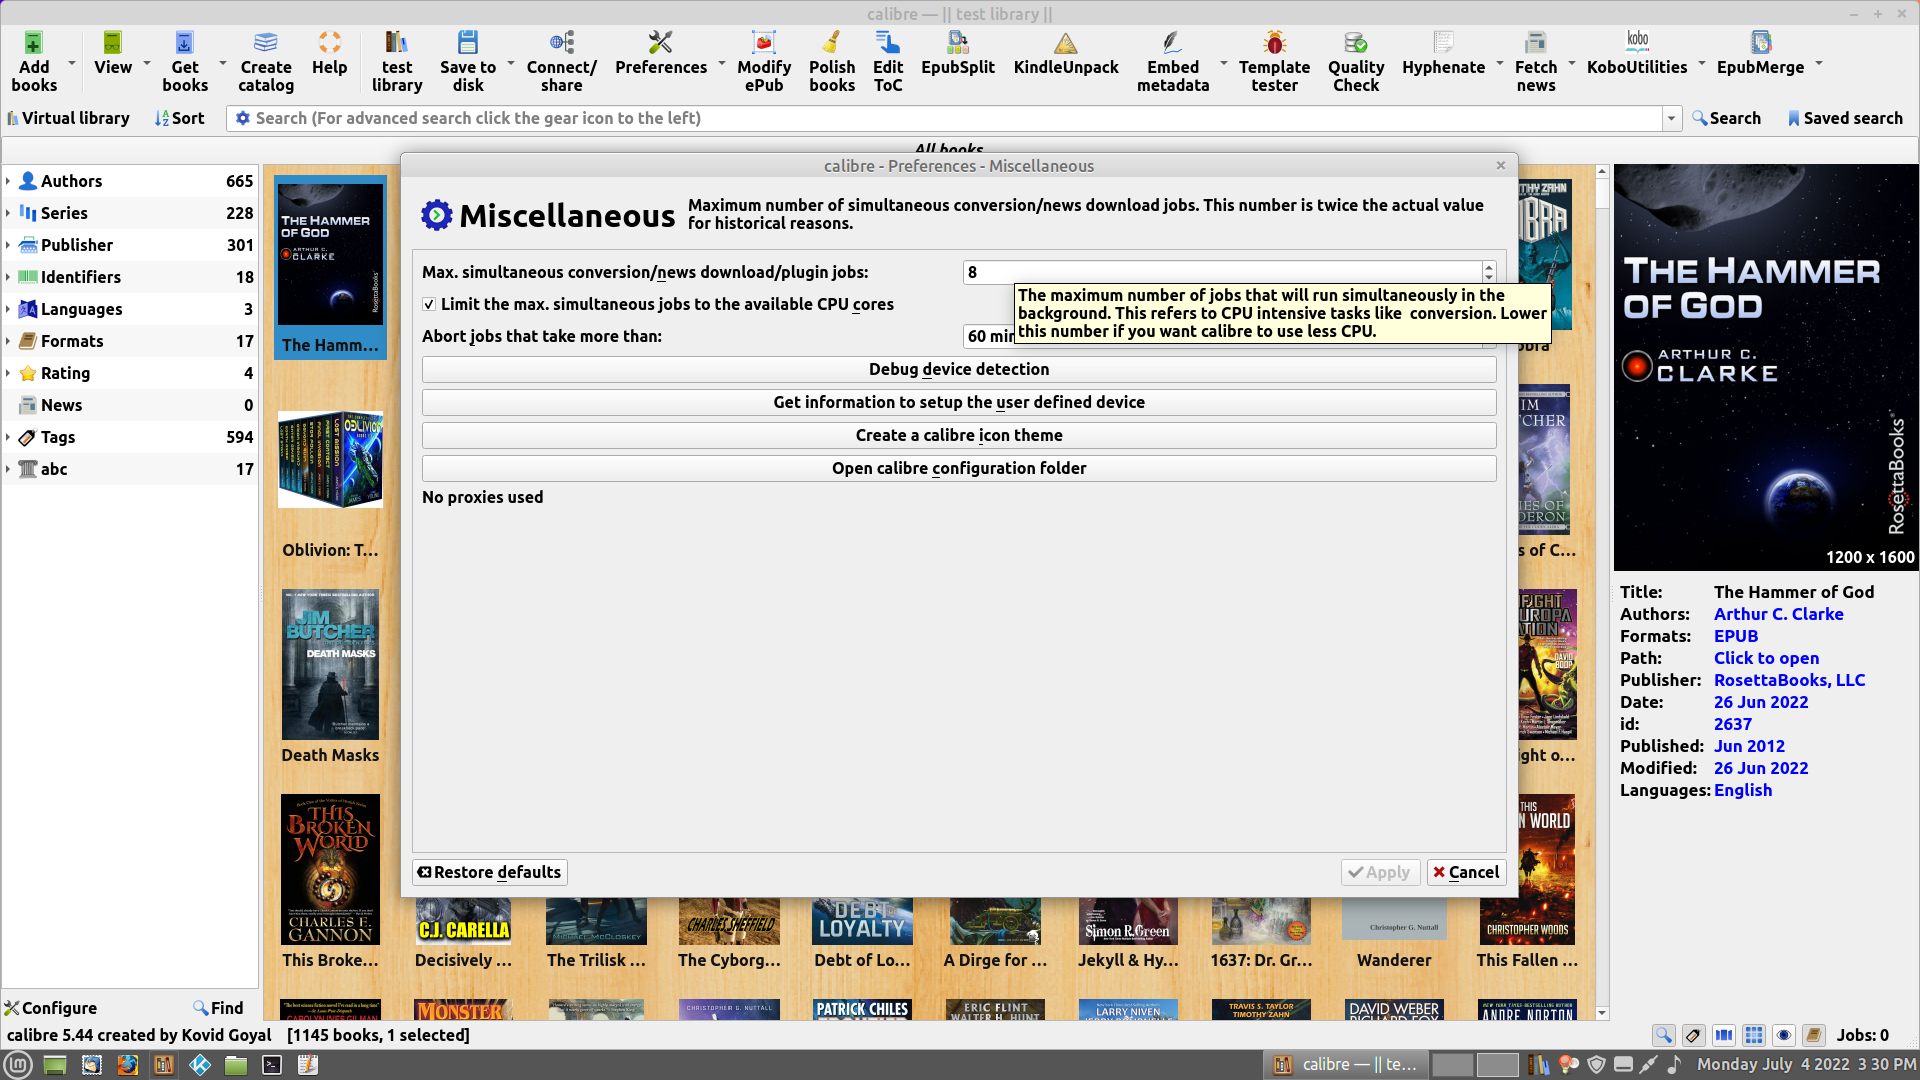Image resolution: width=1920 pixels, height=1080 pixels.
Task: Launch the Quality Check icon
Action: [1355, 60]
